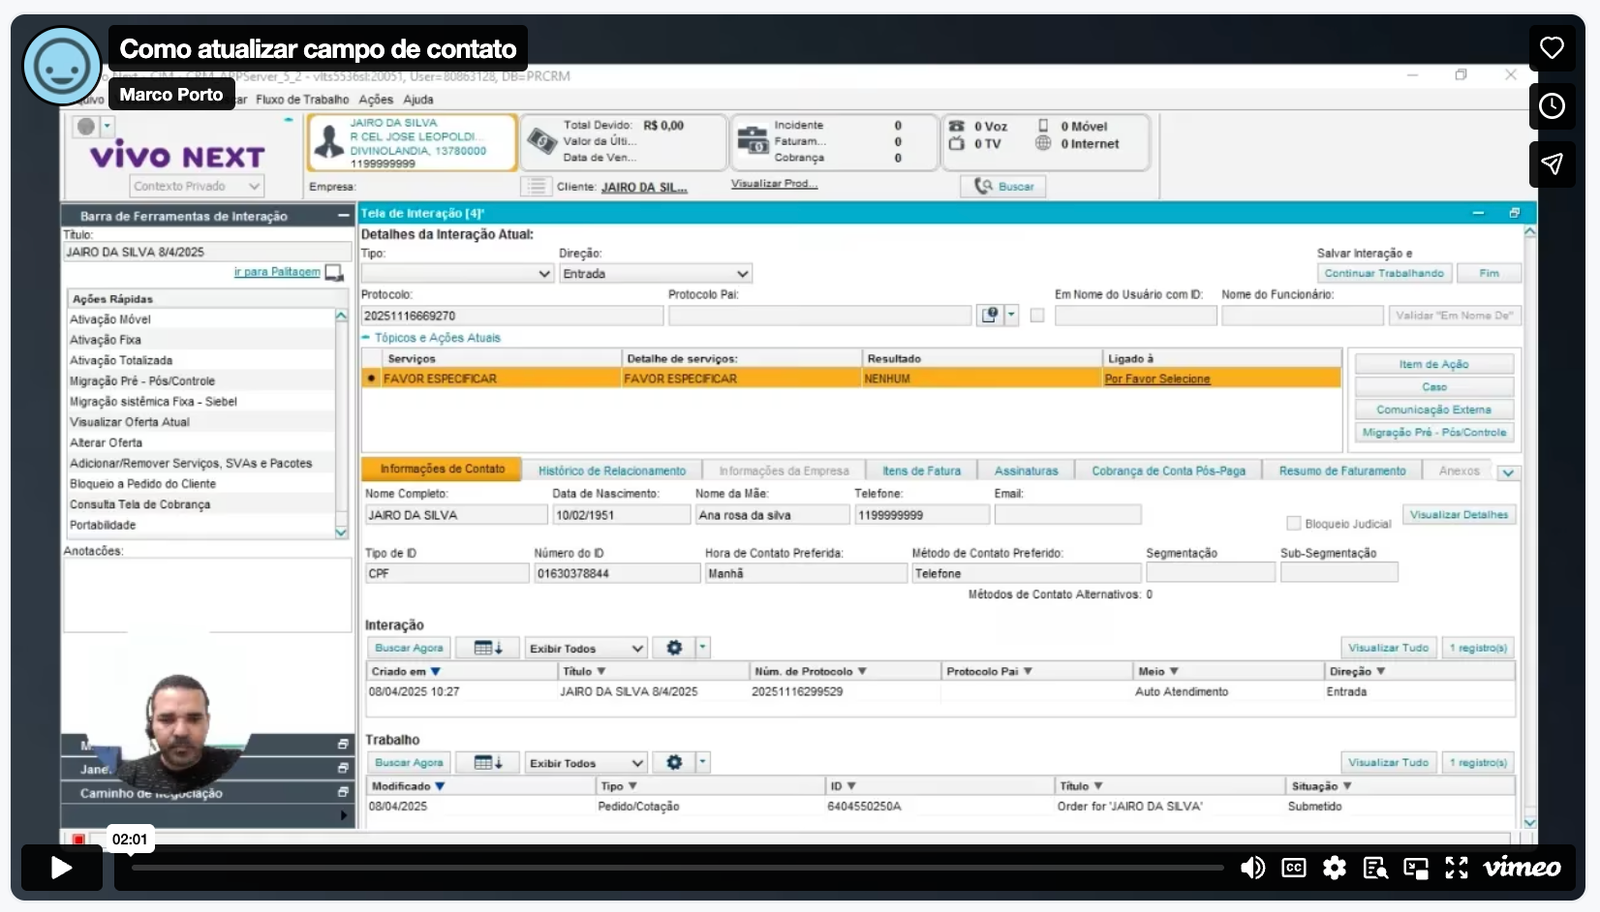Expand the Direção dropdown showing Entrada
The height and width of the screenshot is (912, 1600).
(742, 274)
